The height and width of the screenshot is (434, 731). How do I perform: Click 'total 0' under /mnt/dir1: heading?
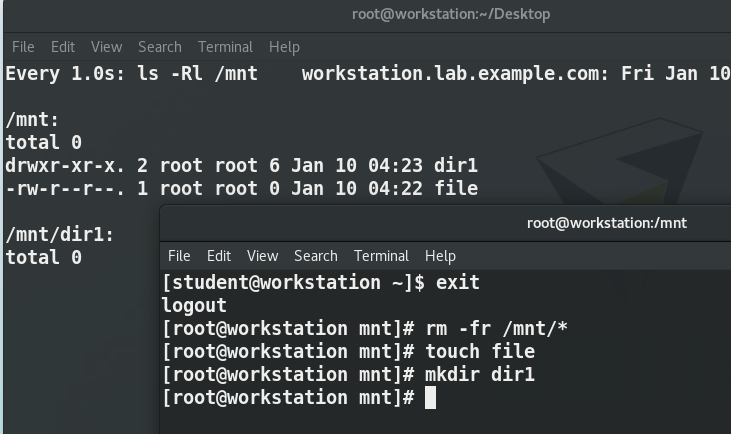coord(44,257)
